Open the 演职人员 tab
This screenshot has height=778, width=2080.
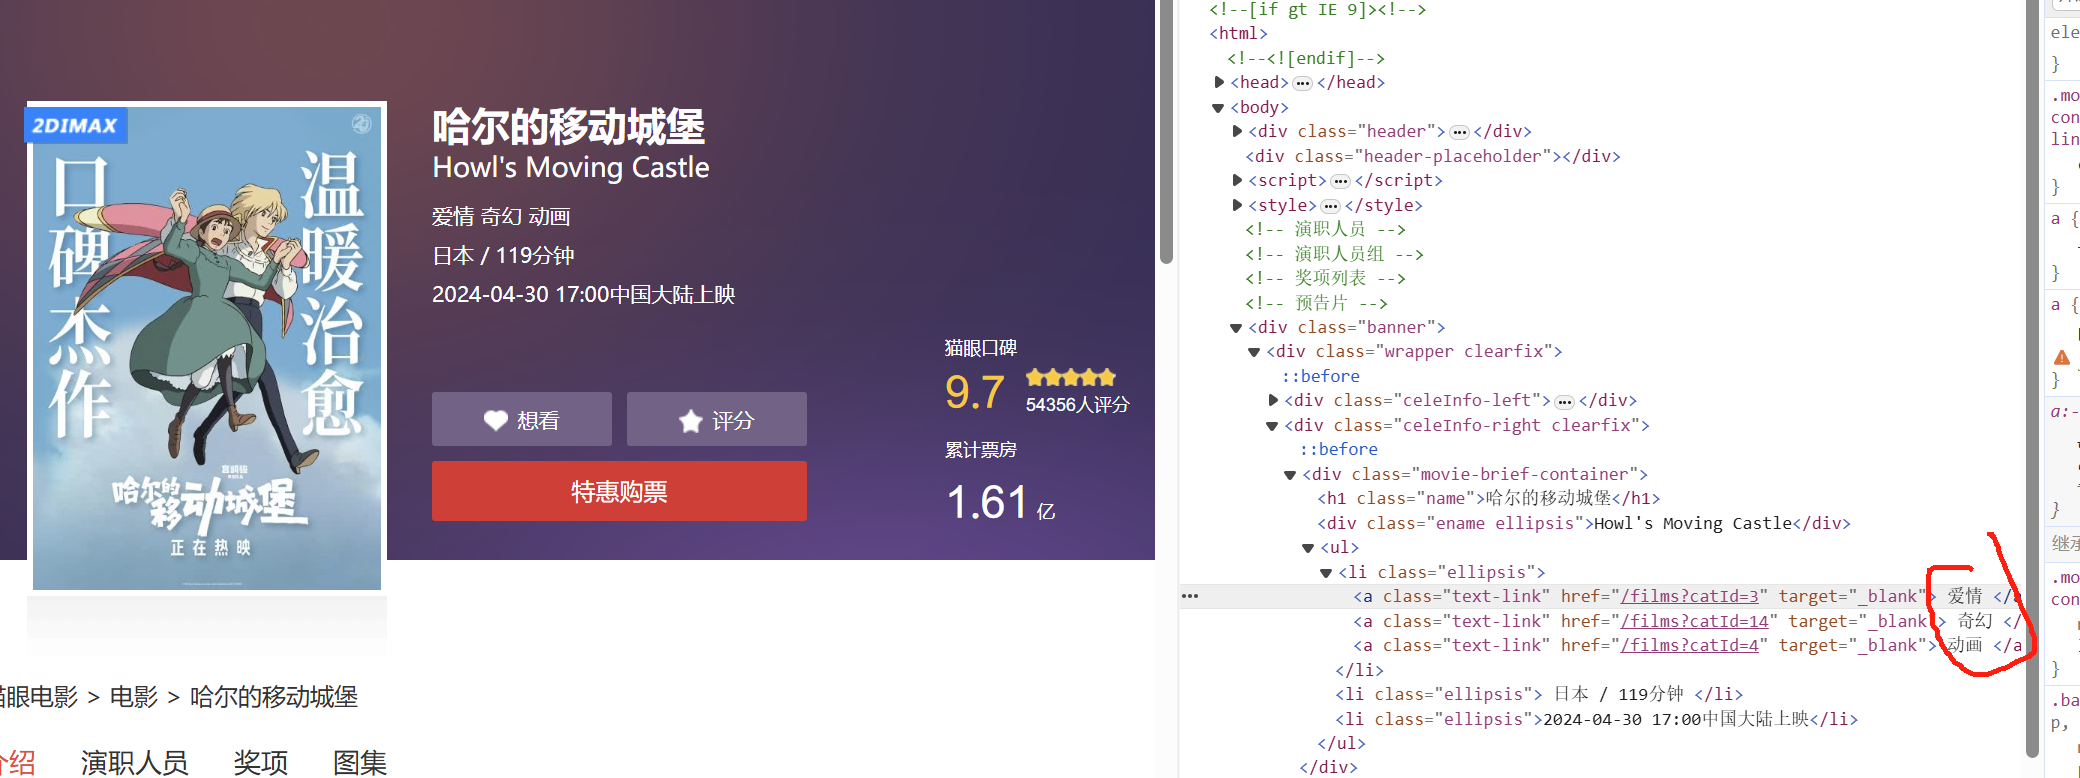pos(134,762)
